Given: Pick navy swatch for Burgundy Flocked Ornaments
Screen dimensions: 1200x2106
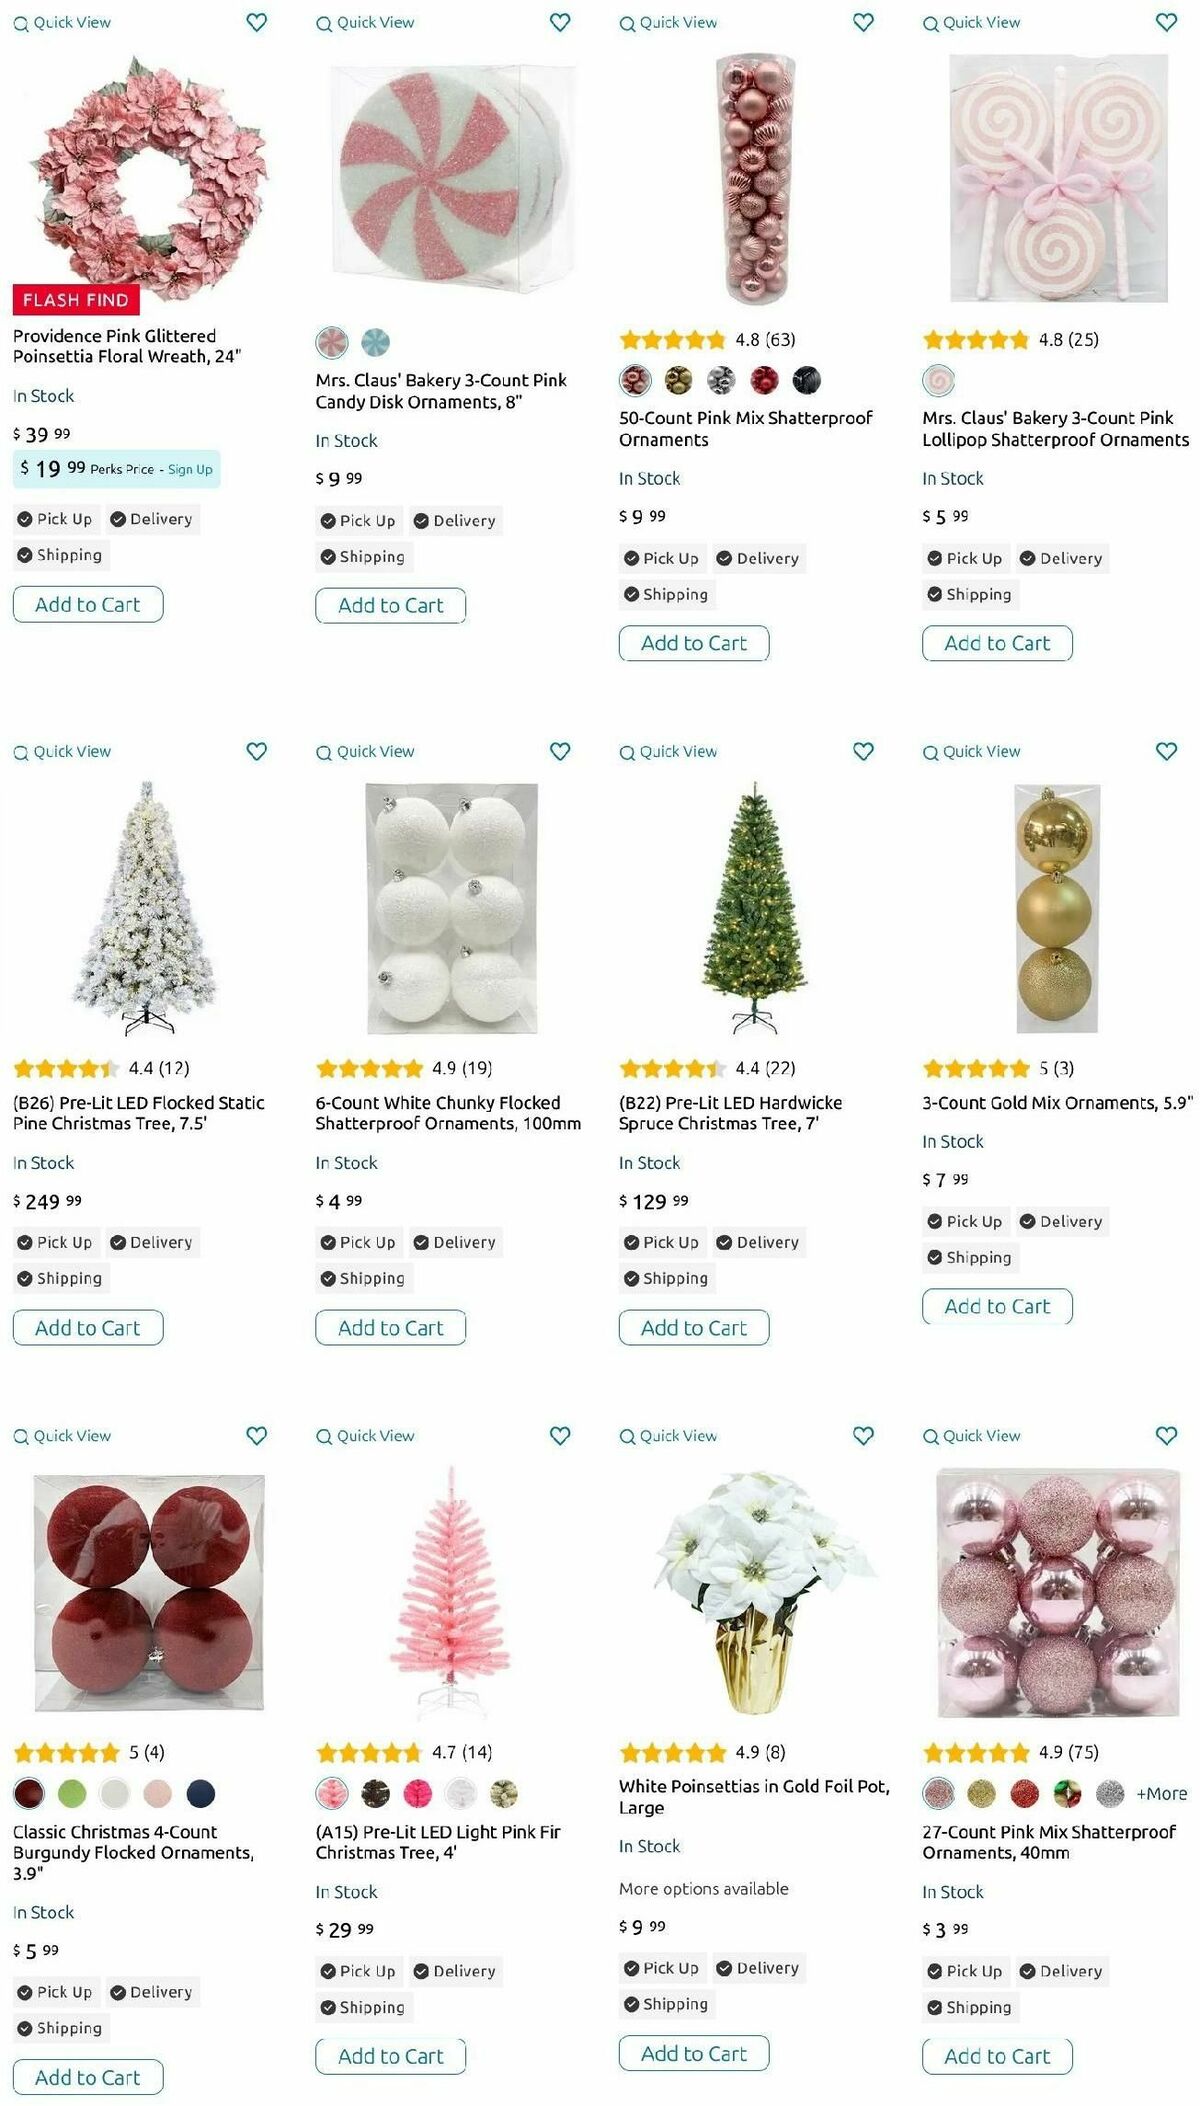Looking at the screenshot, I should (201, 1794).
